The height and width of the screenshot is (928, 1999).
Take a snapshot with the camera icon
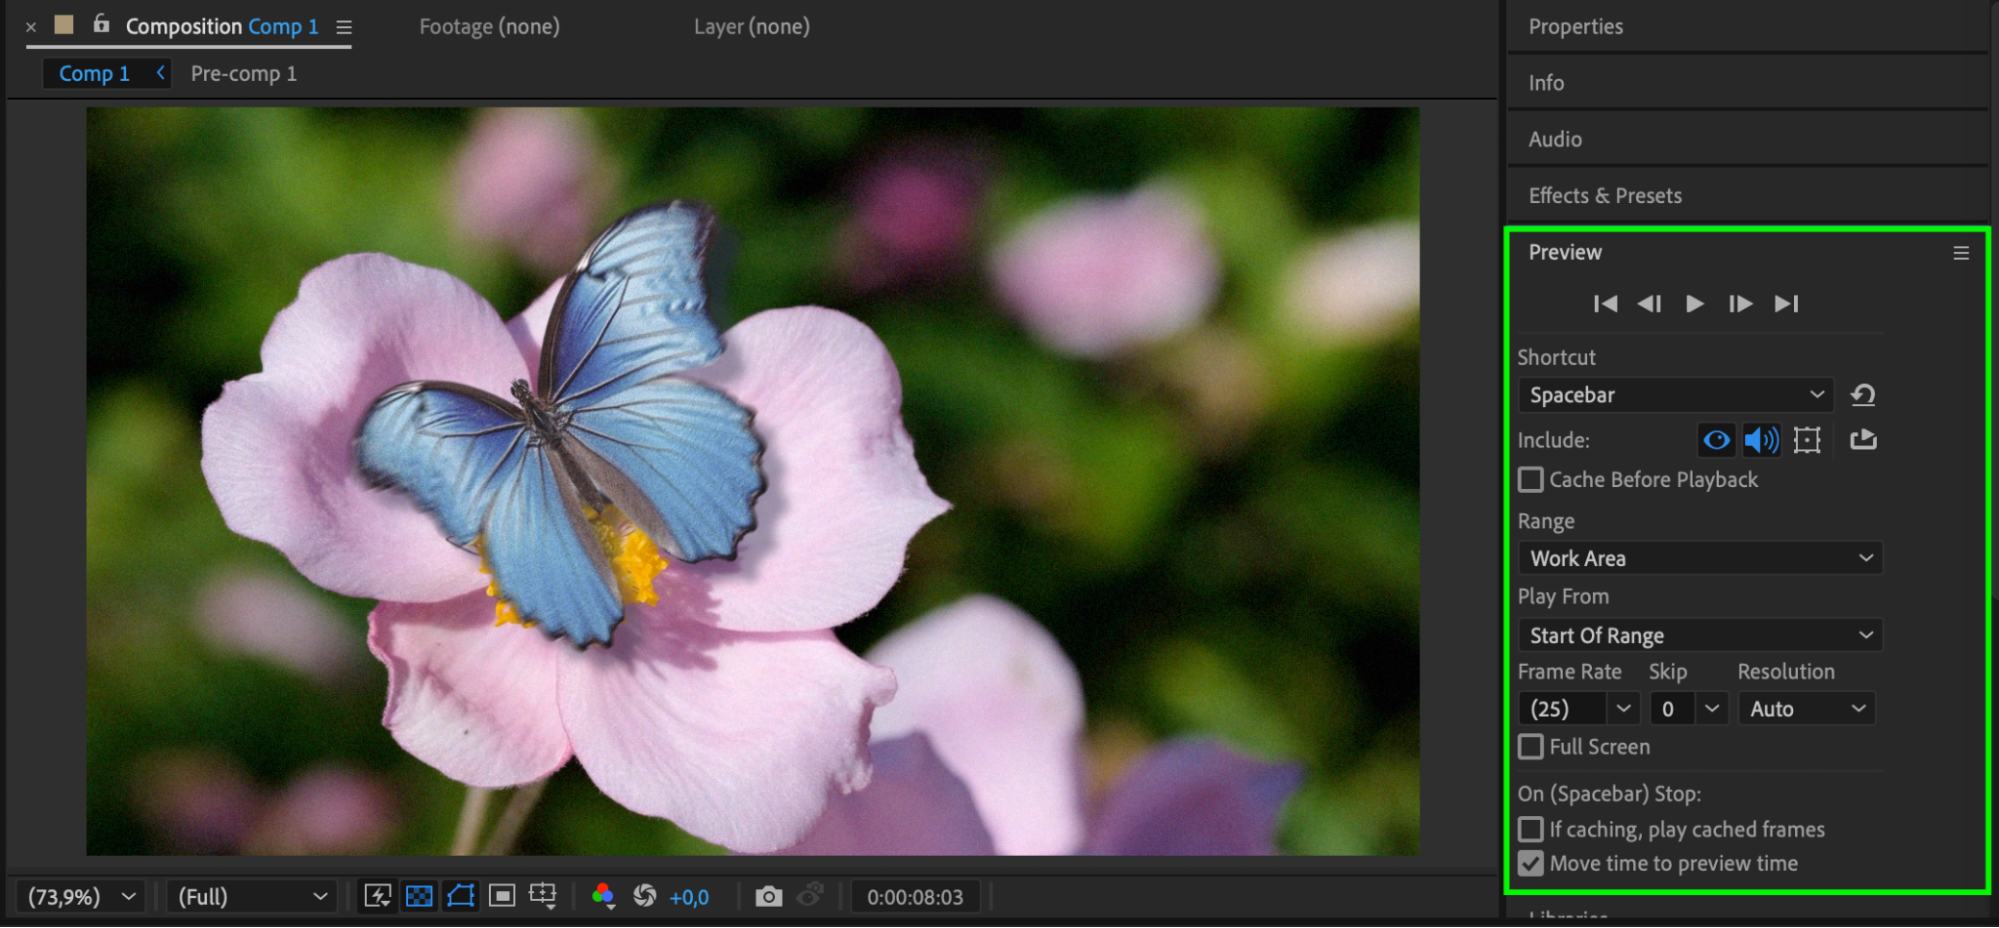(x=768, y=897)
